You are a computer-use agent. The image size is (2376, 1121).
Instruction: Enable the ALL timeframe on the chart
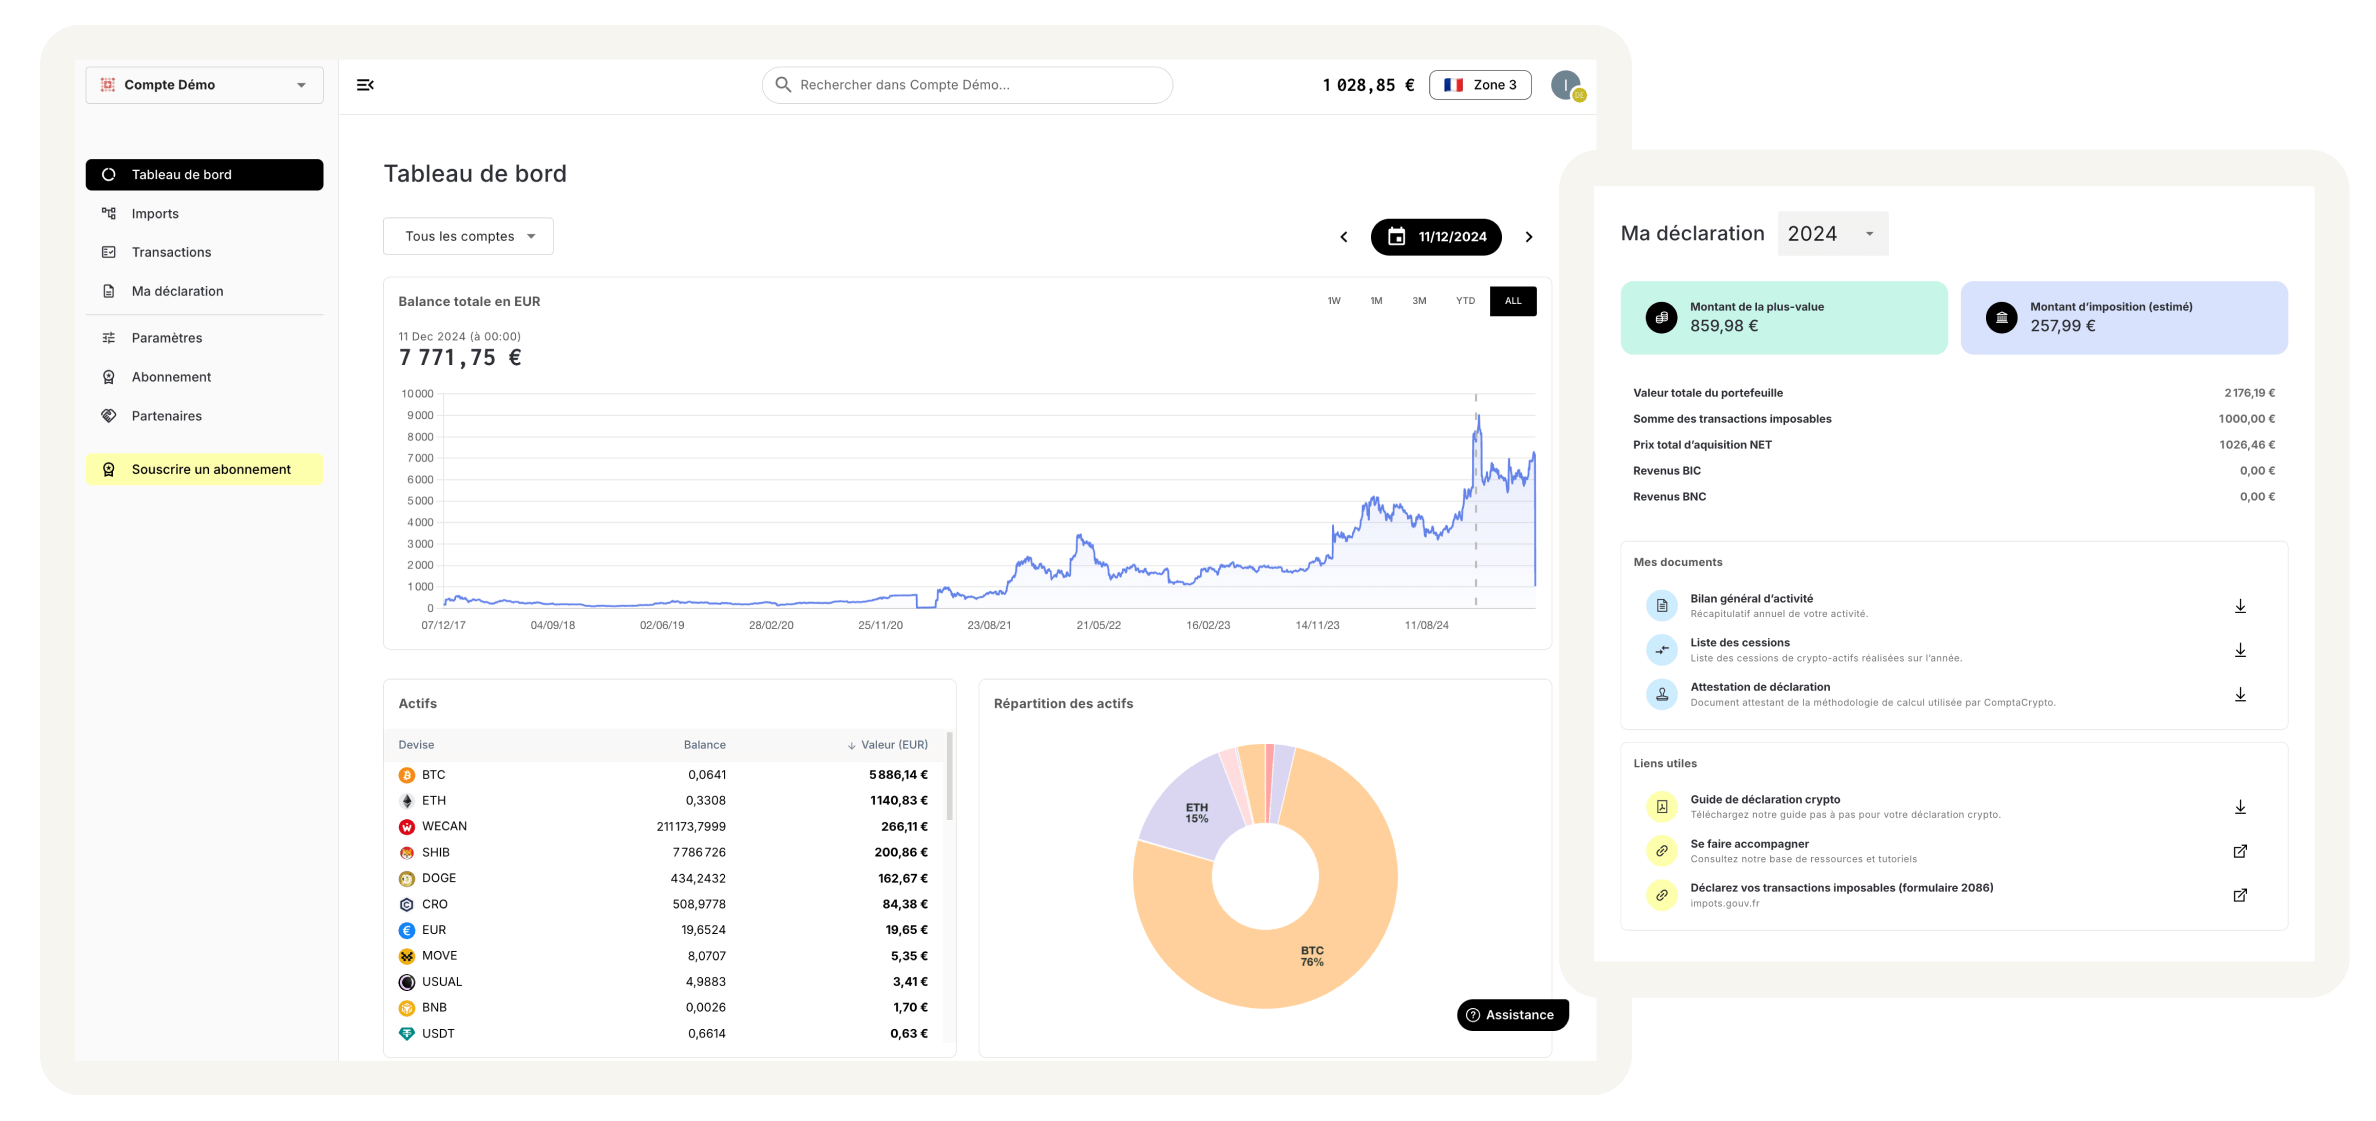1513,300
